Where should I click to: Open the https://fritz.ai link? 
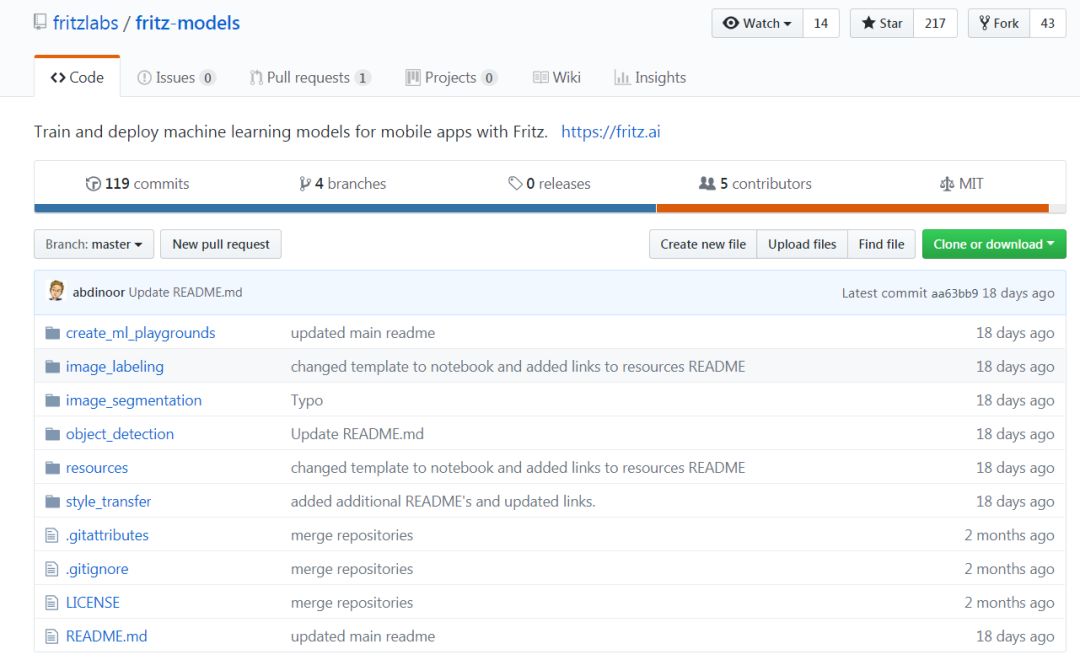click(611, 131)
